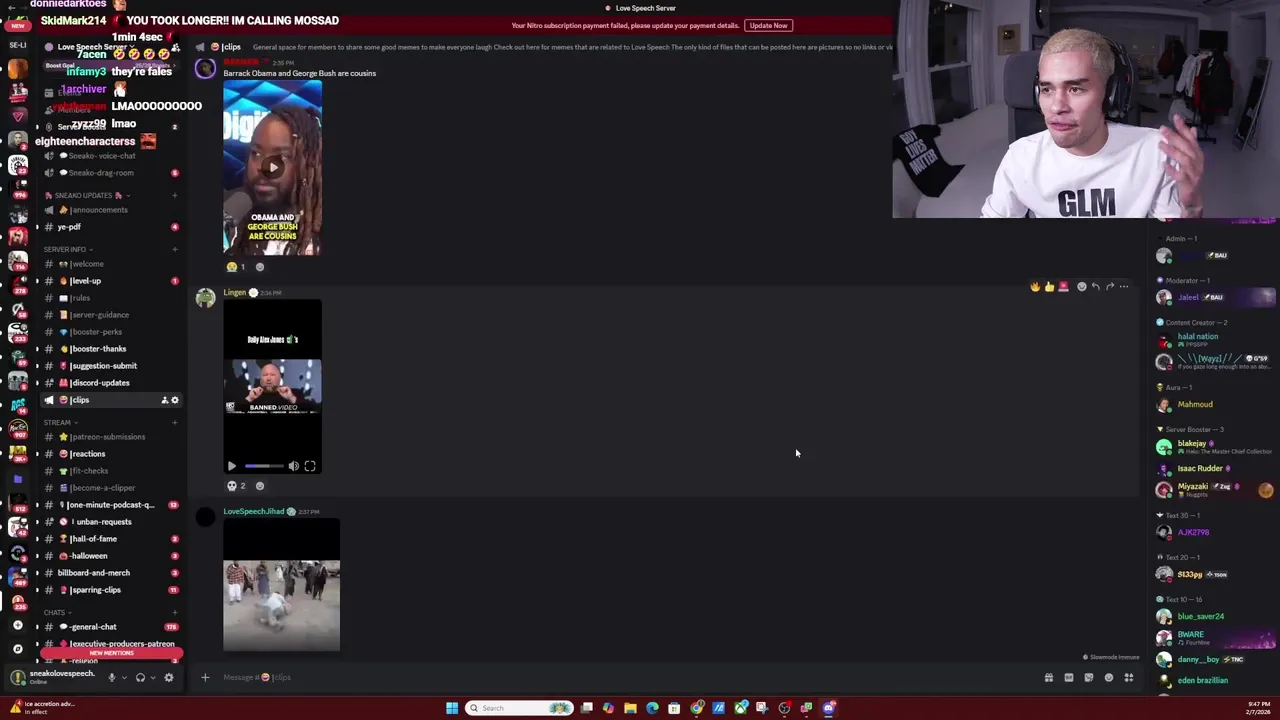This screenshot has height=720, width=1280.
Task: Open the emoji picker in message bar
Action: (x=1109, y=678)
